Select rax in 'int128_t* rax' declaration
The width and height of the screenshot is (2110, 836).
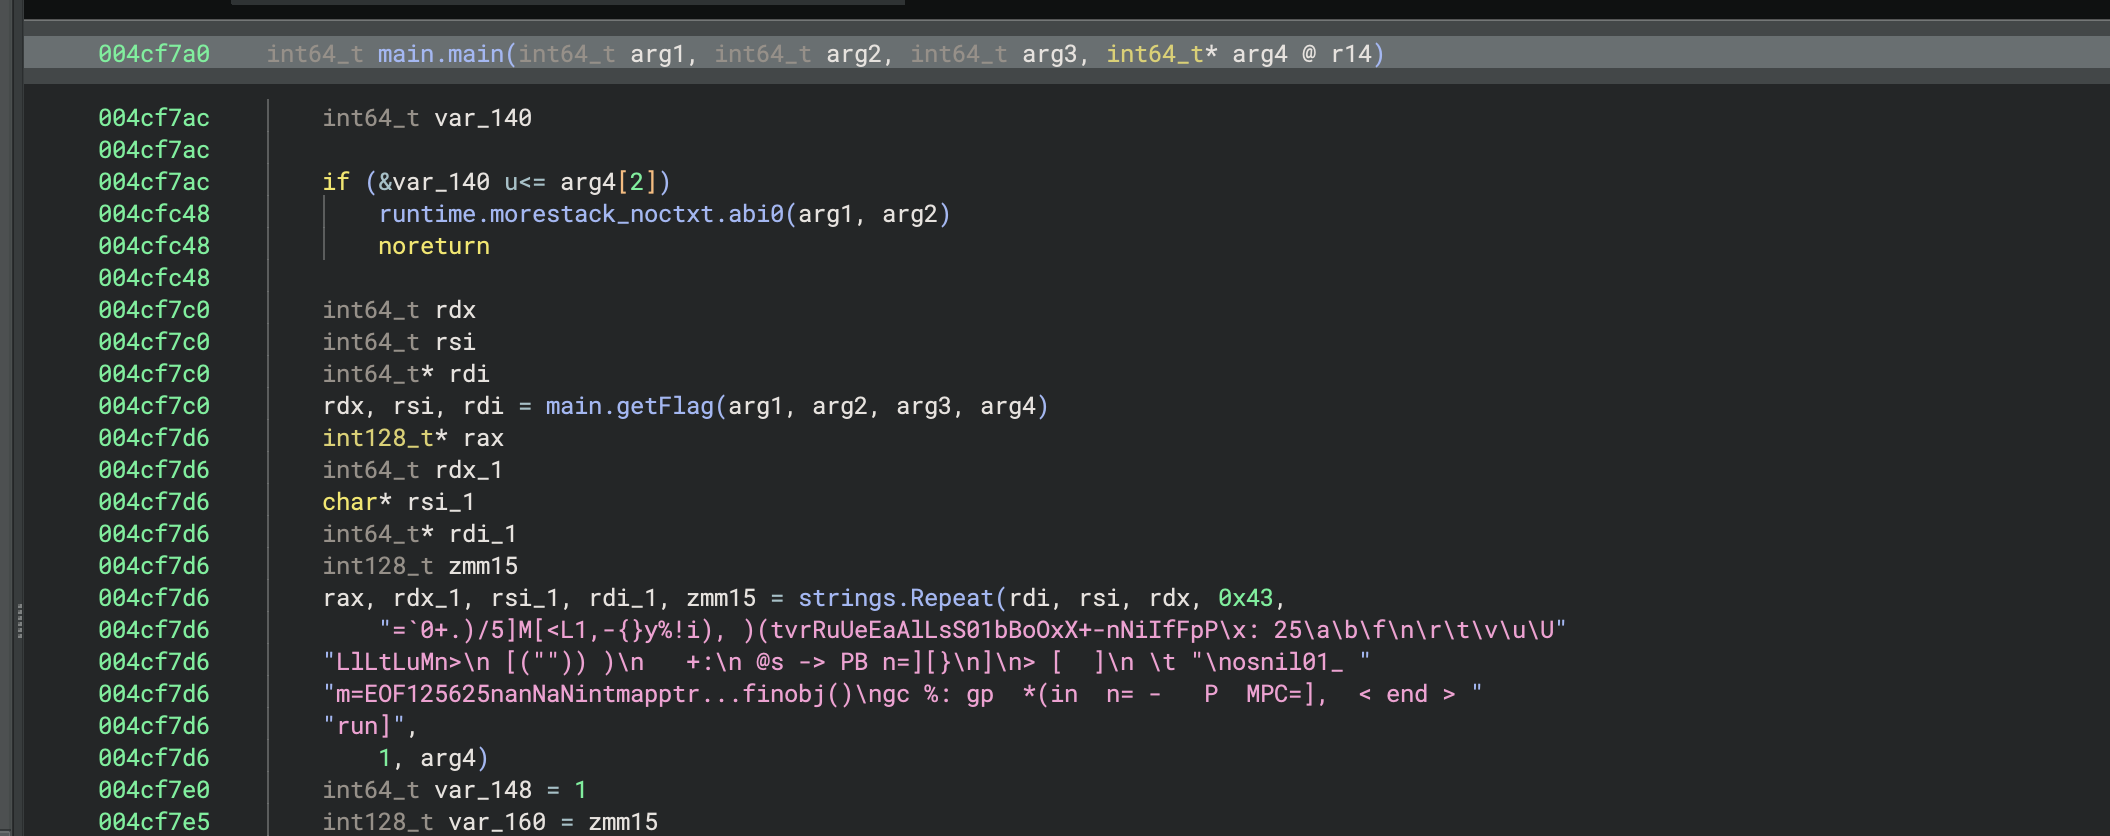pos(483,438)
